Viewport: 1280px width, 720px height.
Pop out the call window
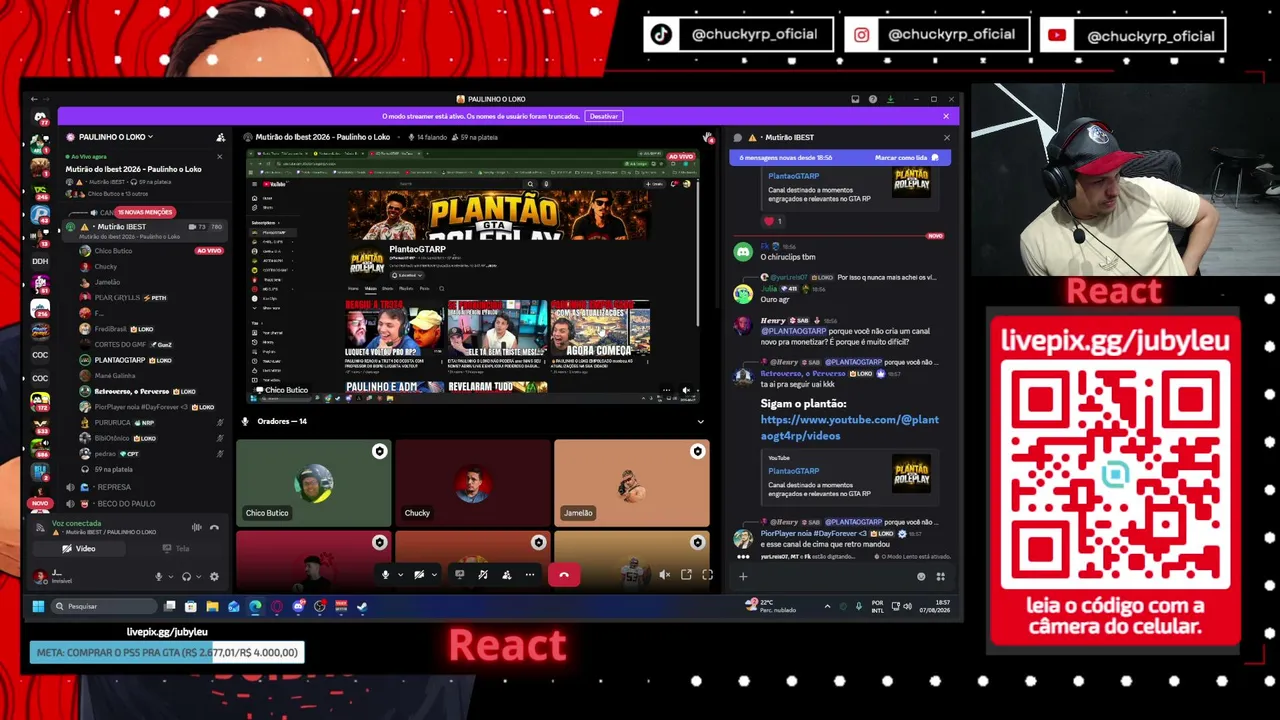click(686, 574)
